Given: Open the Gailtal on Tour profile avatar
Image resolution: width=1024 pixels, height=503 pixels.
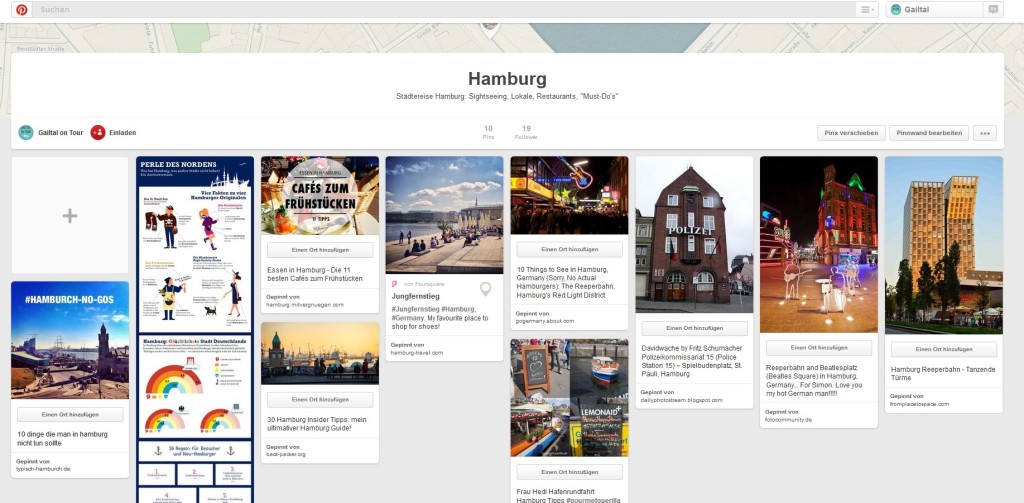Looking at the screenshot, I should 25,133.
